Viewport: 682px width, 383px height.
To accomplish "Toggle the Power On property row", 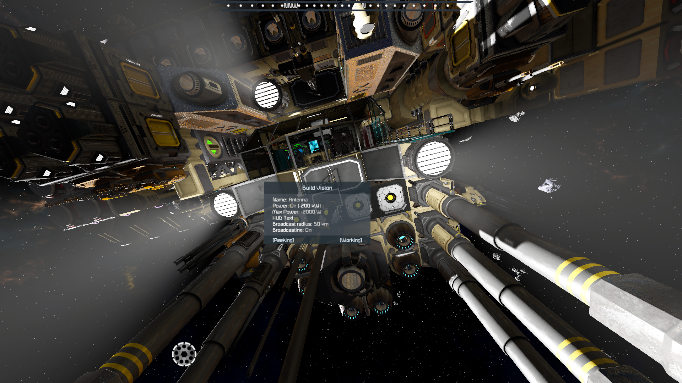I will pos(297,206).
